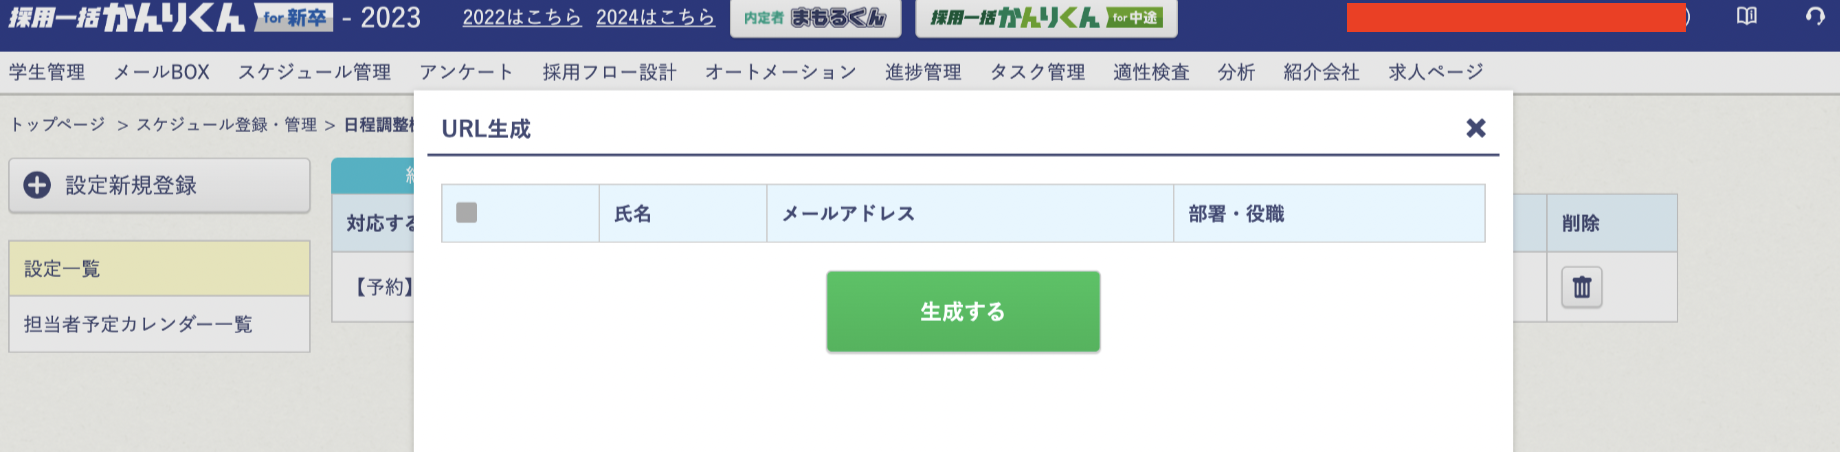Image resolution: width=1840 pixels, height=452 pixels.
Task: Open the 内定者まもるくん logo button
Action: coord(815,18)
